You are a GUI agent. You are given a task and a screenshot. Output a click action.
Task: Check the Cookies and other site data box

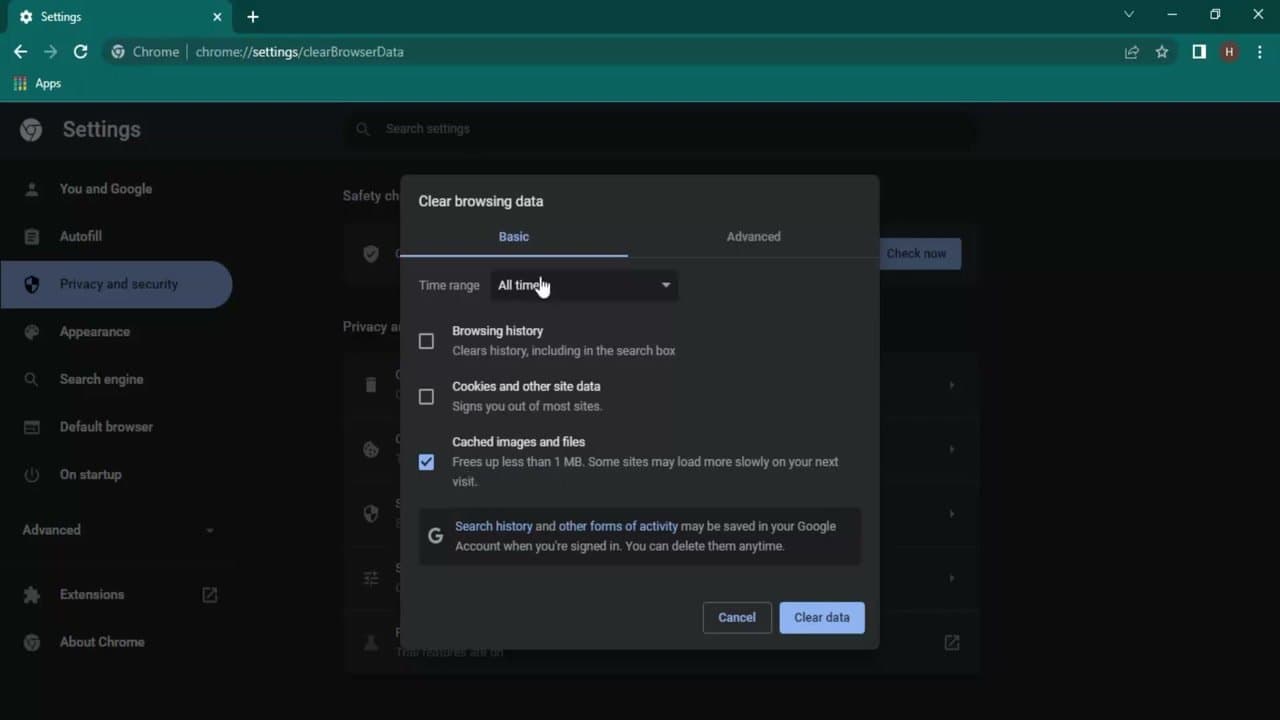point(427,397)
